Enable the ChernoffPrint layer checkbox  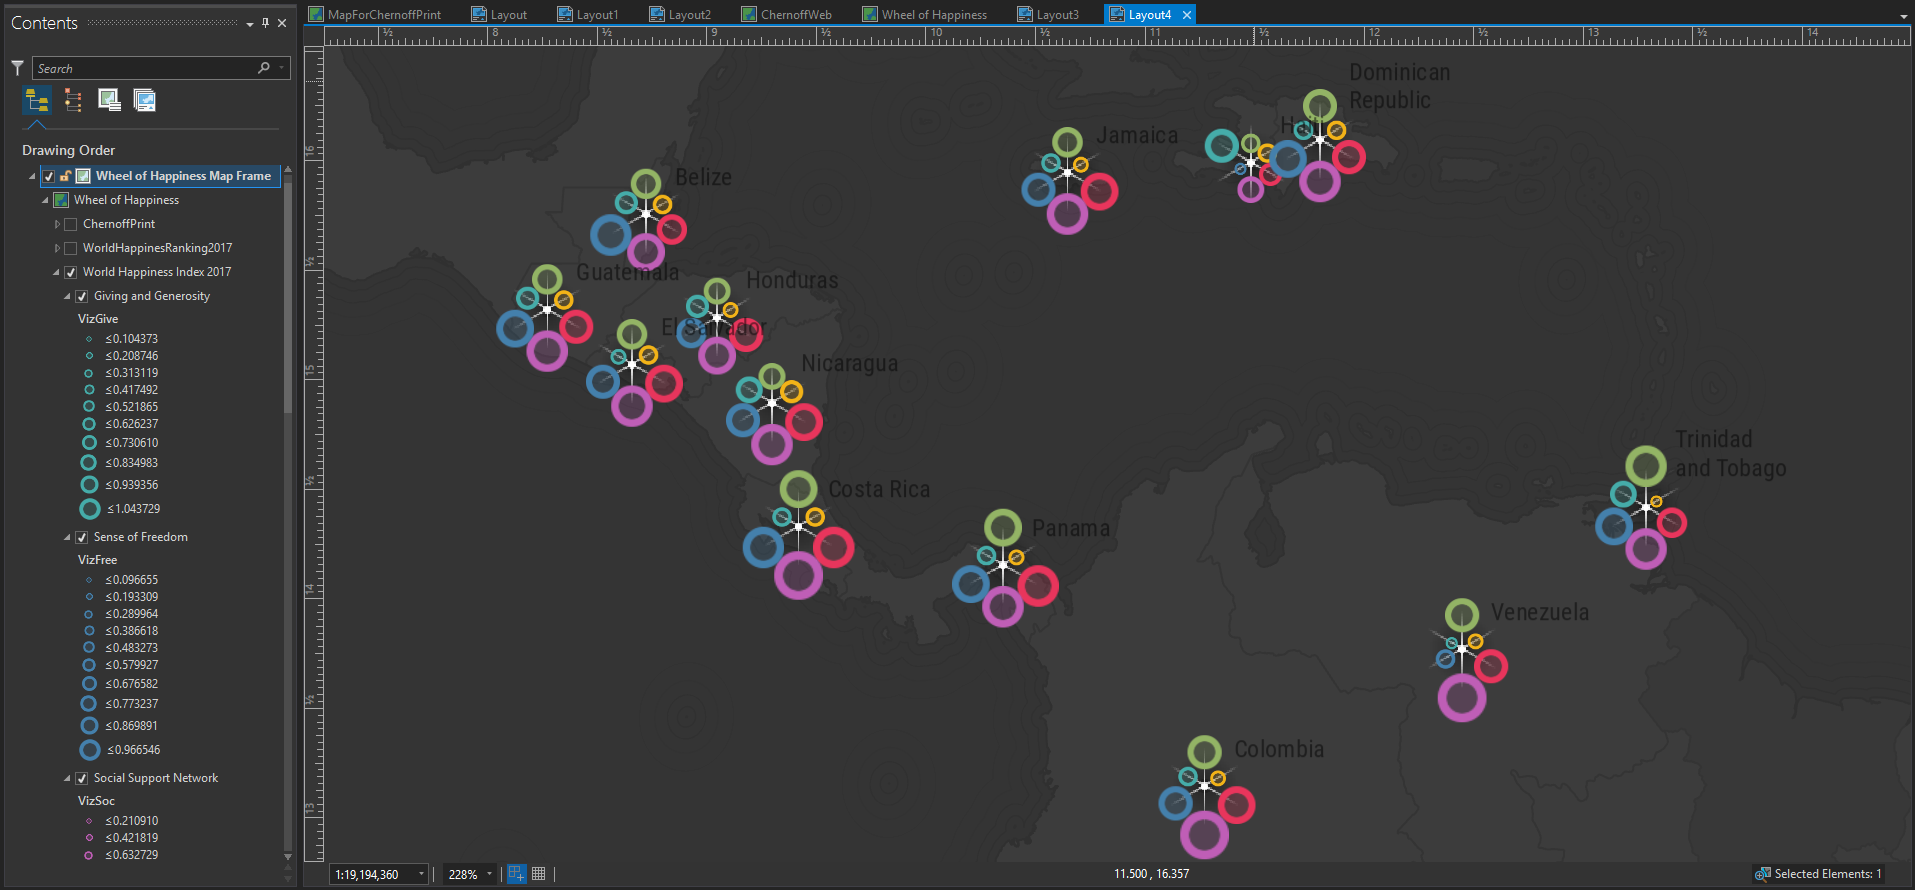(x=71, y=224)
